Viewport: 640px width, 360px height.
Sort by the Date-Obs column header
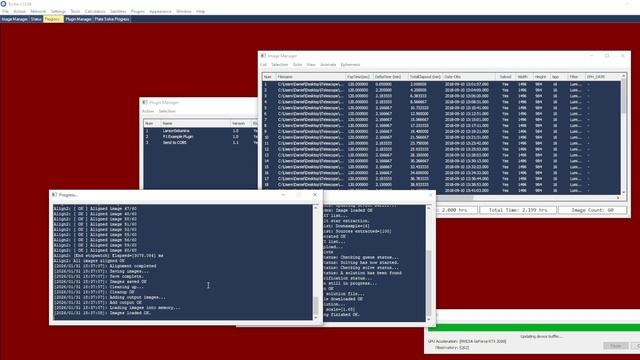click(469, 77)
